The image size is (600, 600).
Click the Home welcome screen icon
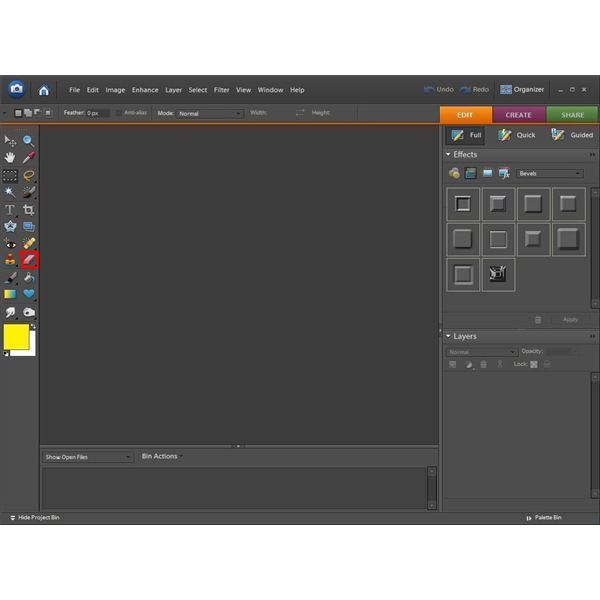pos(44,90)
